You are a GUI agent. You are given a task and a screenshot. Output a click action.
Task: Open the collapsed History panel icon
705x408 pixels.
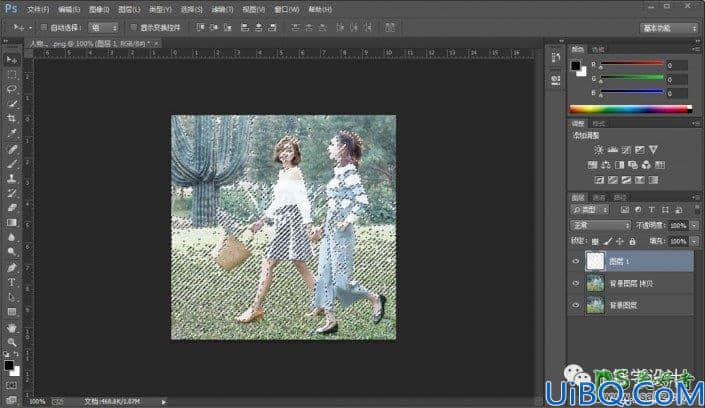(x=556, y=58)
